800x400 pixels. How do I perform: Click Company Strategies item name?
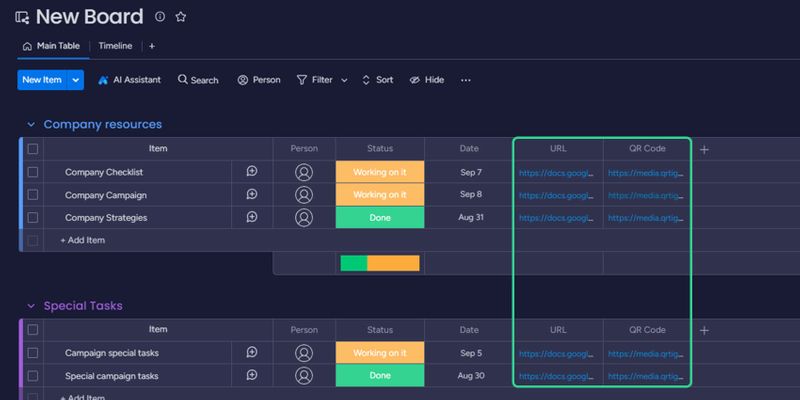106,218
